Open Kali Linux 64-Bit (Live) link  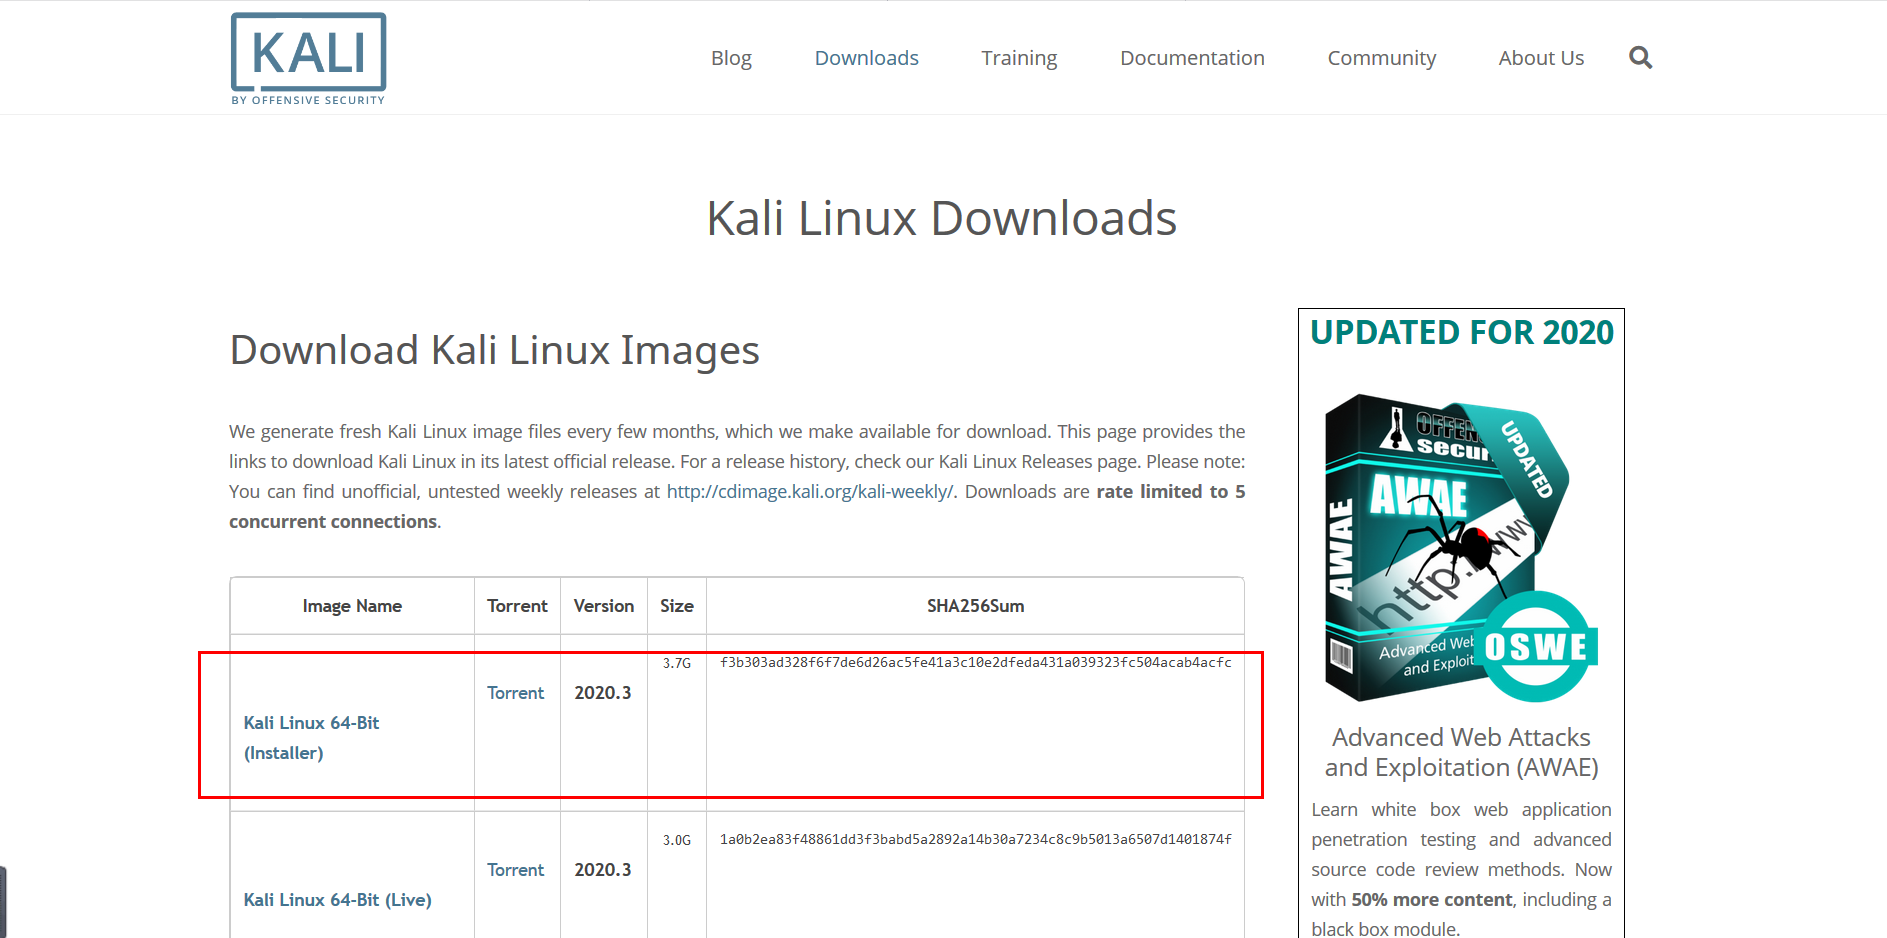coord(337,899)
